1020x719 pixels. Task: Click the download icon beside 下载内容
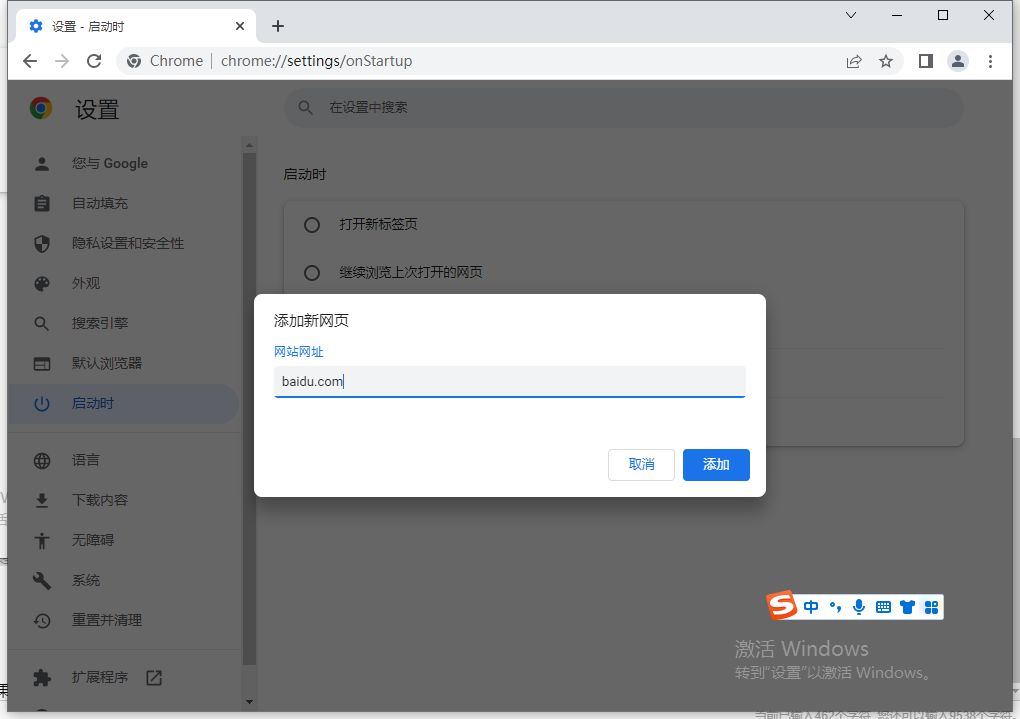tap(42, 500)
